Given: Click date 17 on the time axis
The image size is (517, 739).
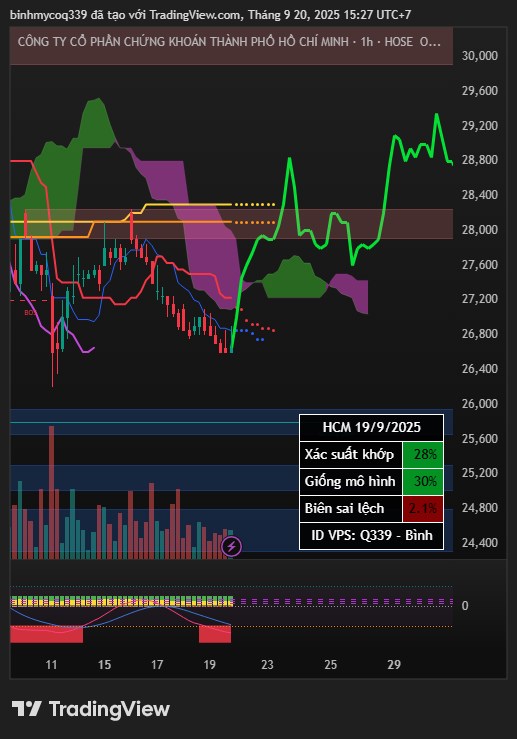Looking at the screenshot, I should [x=157, y=665].
